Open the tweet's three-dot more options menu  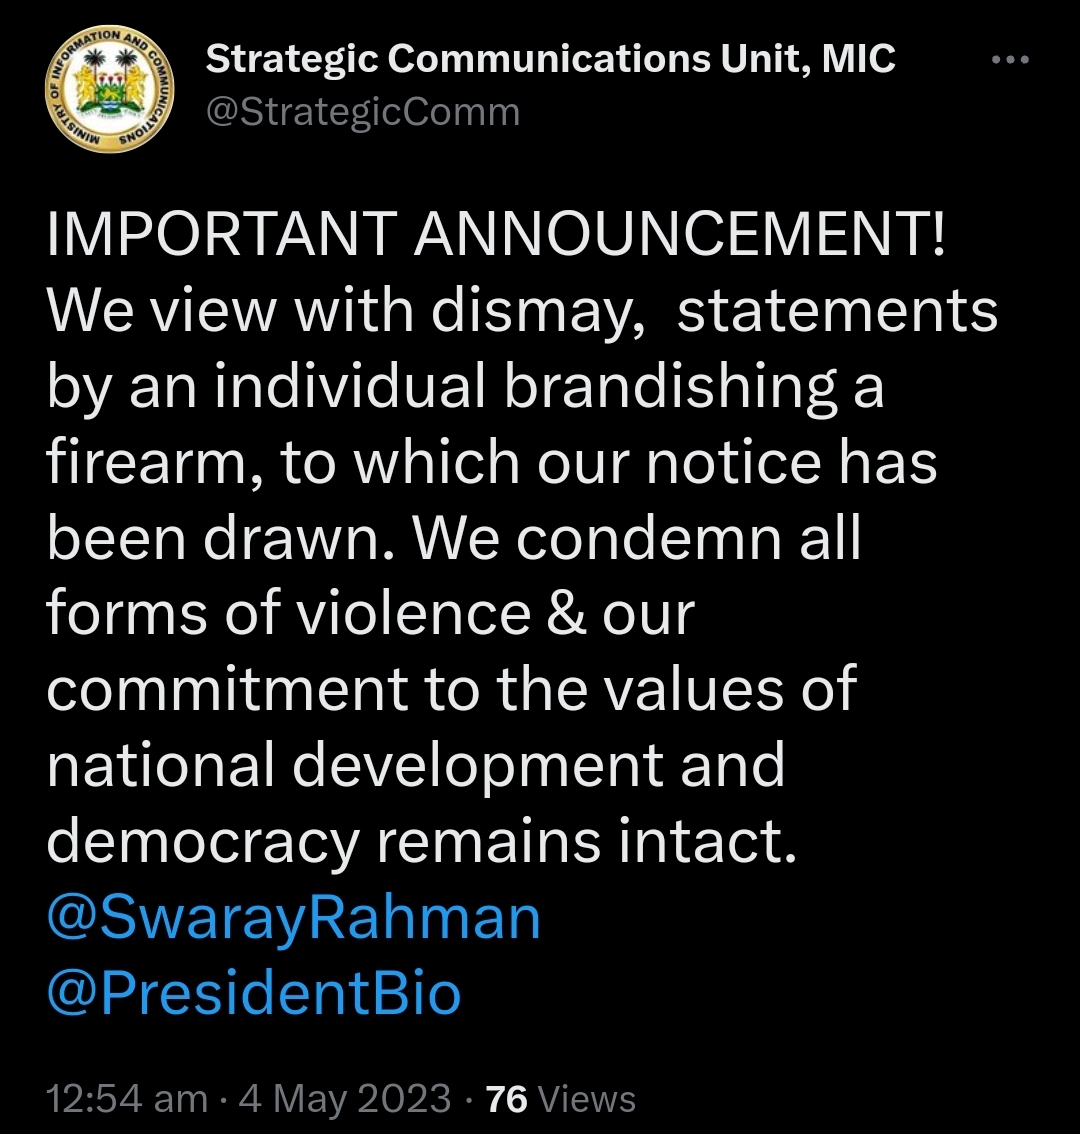pos(1009,60)
